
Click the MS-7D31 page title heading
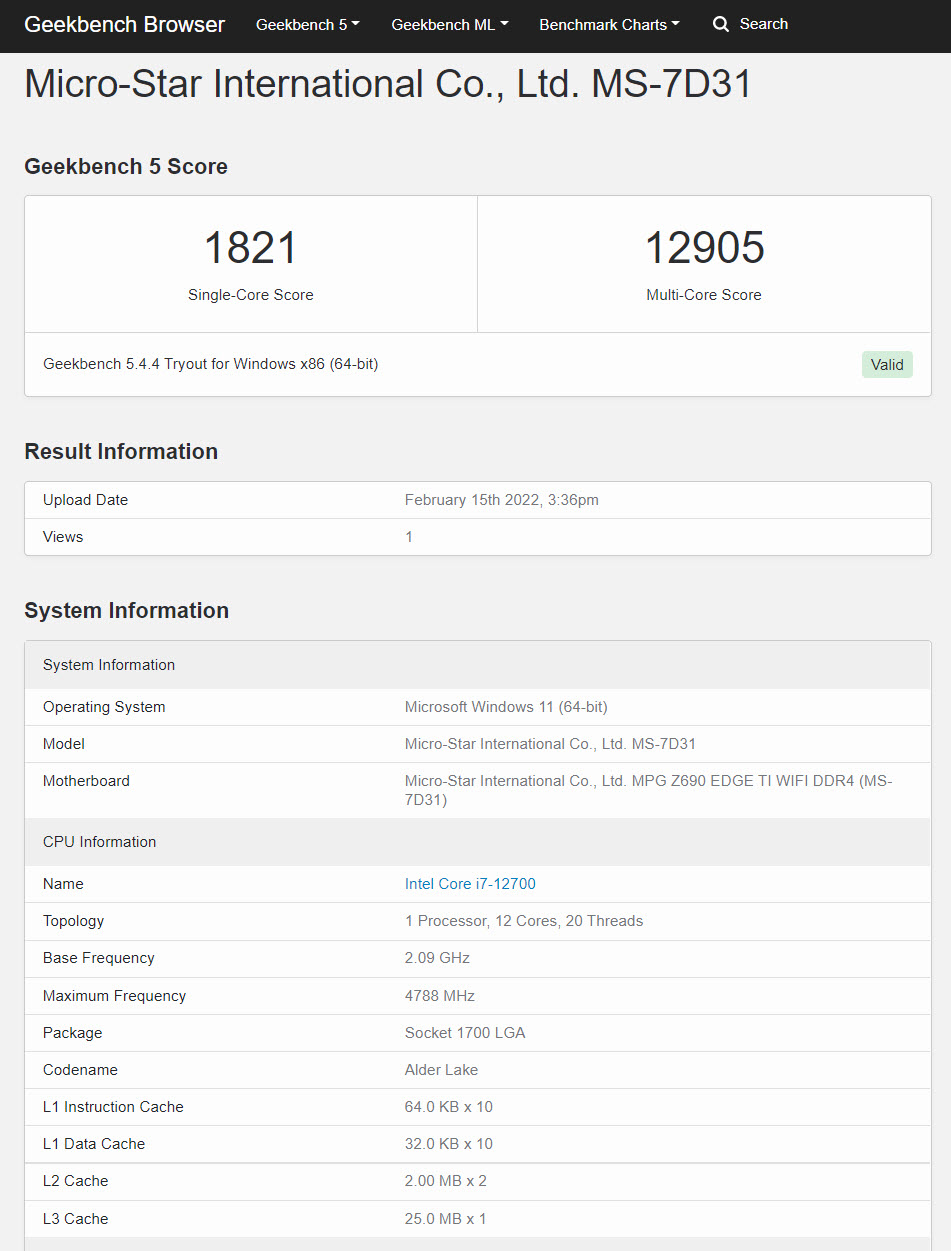pos(387,84)
